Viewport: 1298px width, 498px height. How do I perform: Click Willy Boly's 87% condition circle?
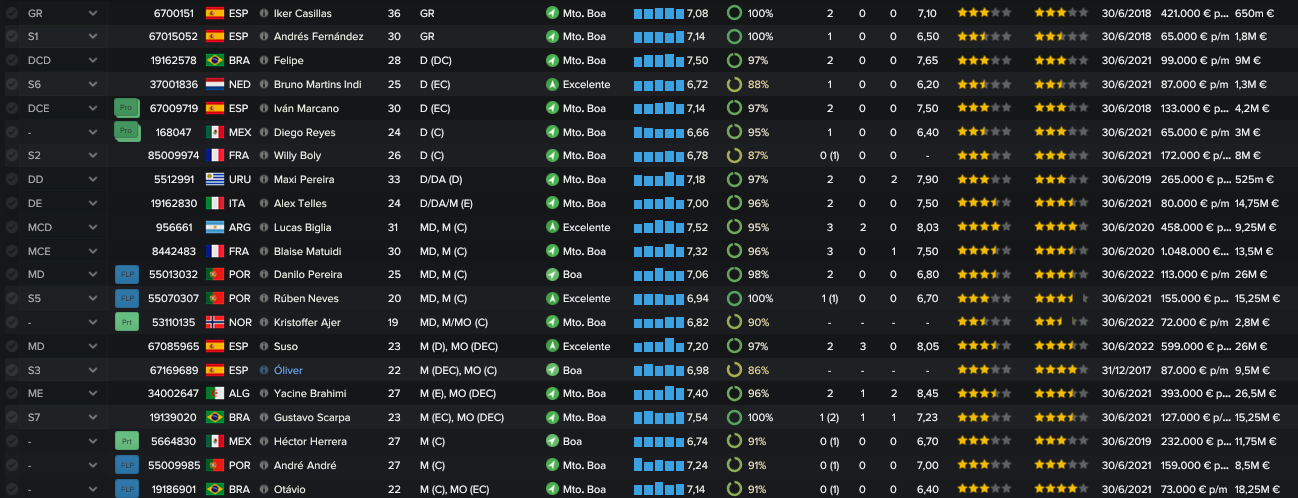pos(734,156)
